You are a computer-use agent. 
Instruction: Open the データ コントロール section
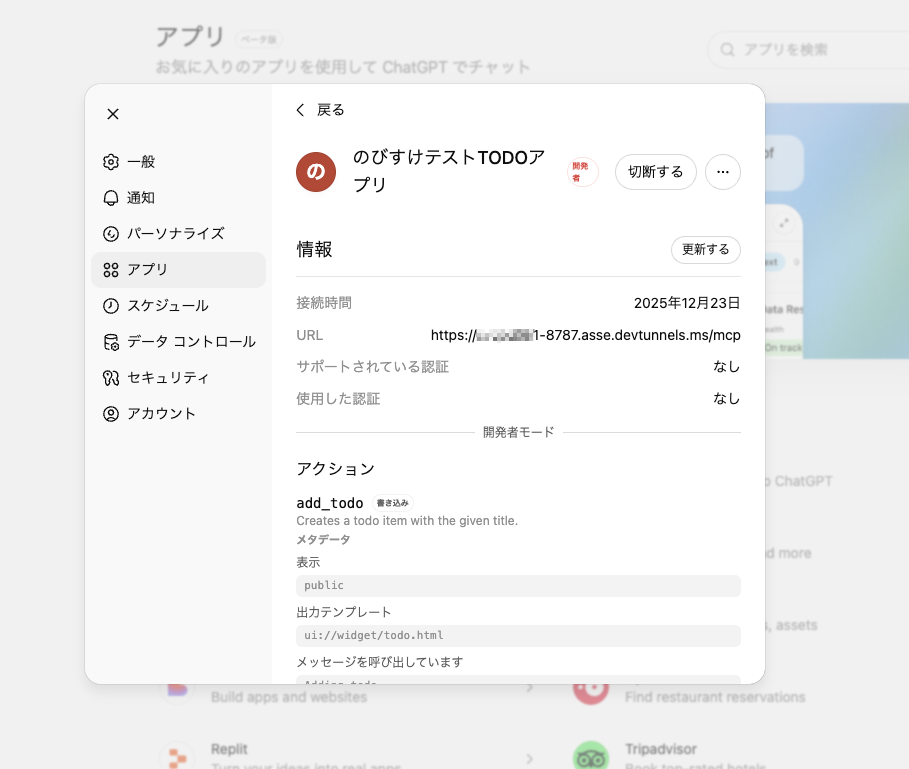[x=179, y=342]
